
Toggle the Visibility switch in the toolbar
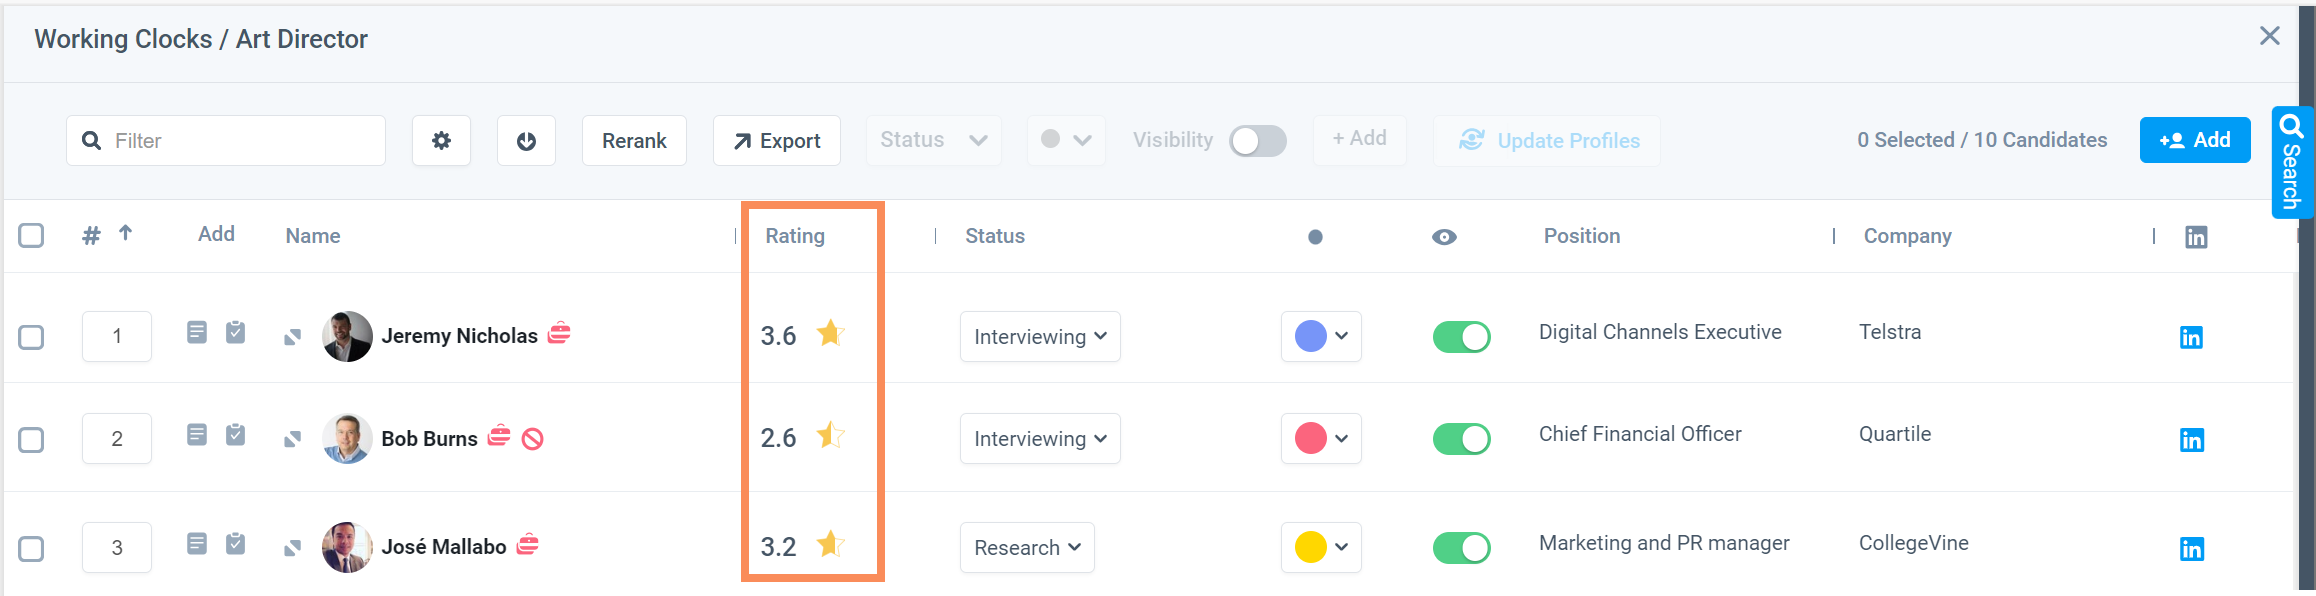click(1257, 141)
